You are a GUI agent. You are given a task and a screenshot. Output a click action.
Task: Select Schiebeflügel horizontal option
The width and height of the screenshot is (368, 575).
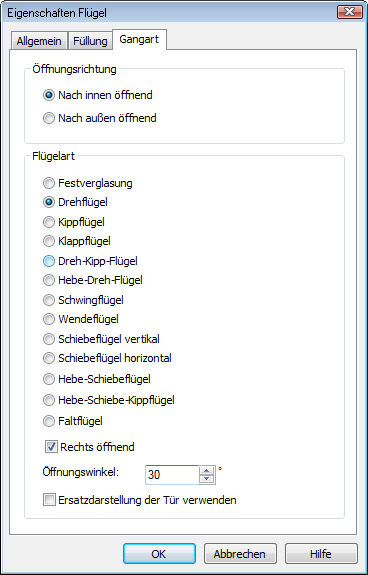(x=107, y=358)
